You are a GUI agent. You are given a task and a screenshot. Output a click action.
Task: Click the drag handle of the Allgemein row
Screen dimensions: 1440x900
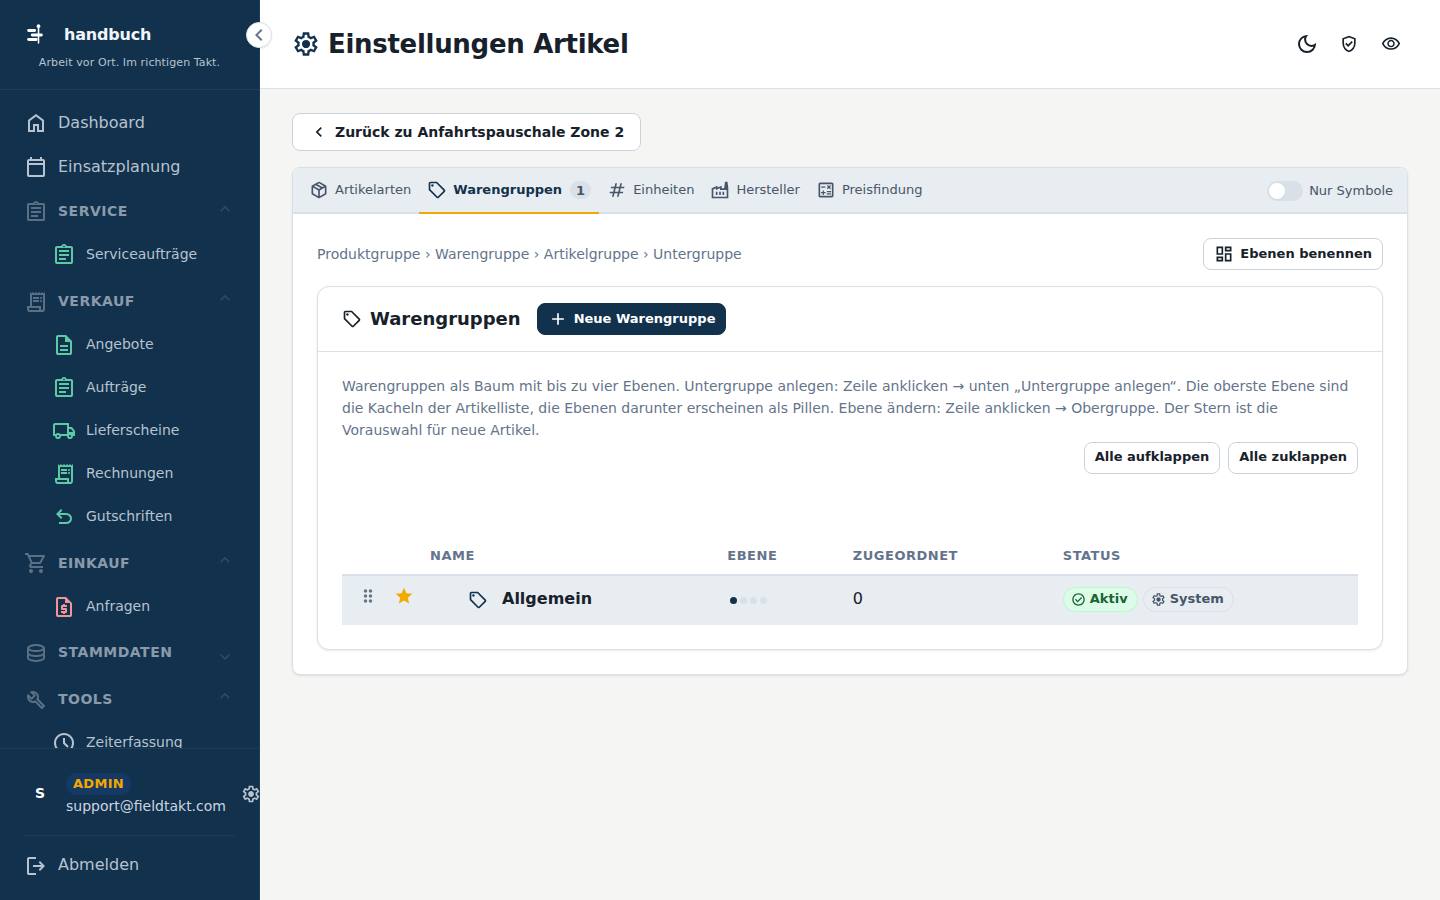point(368,596)
